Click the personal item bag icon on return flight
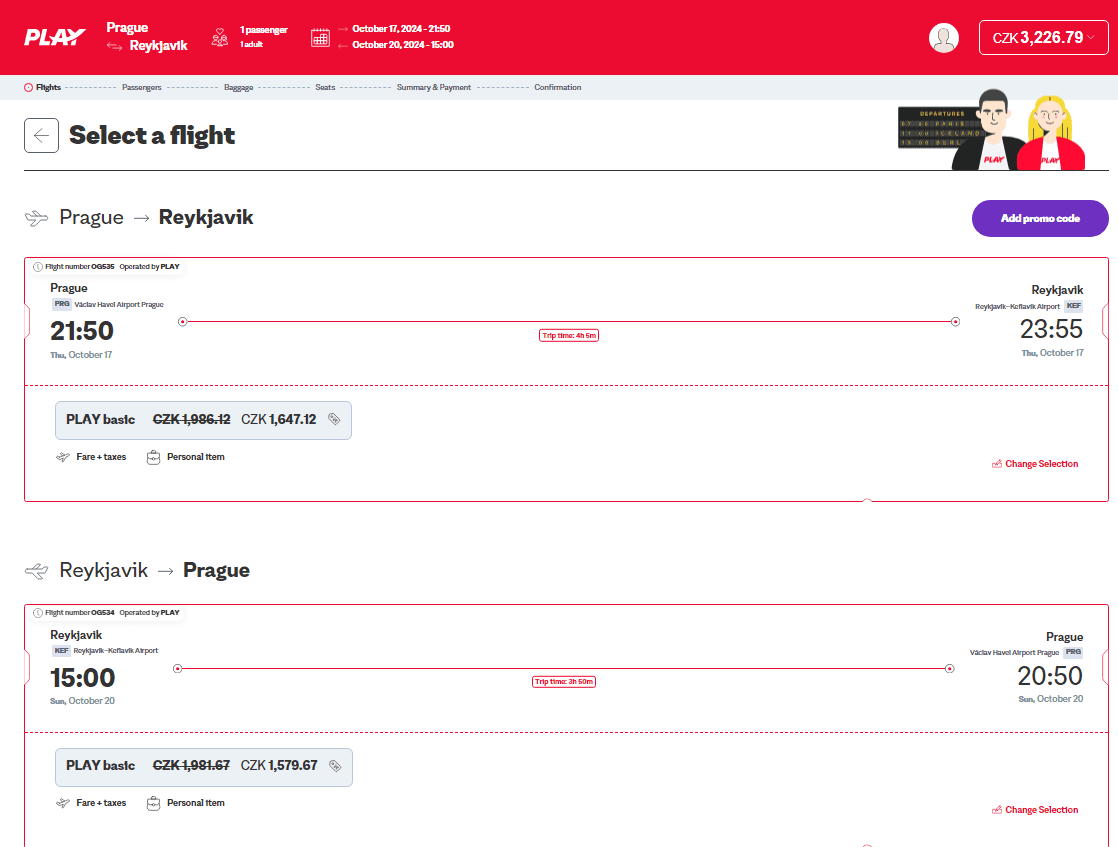1118x847 pixels. (153, 804)
